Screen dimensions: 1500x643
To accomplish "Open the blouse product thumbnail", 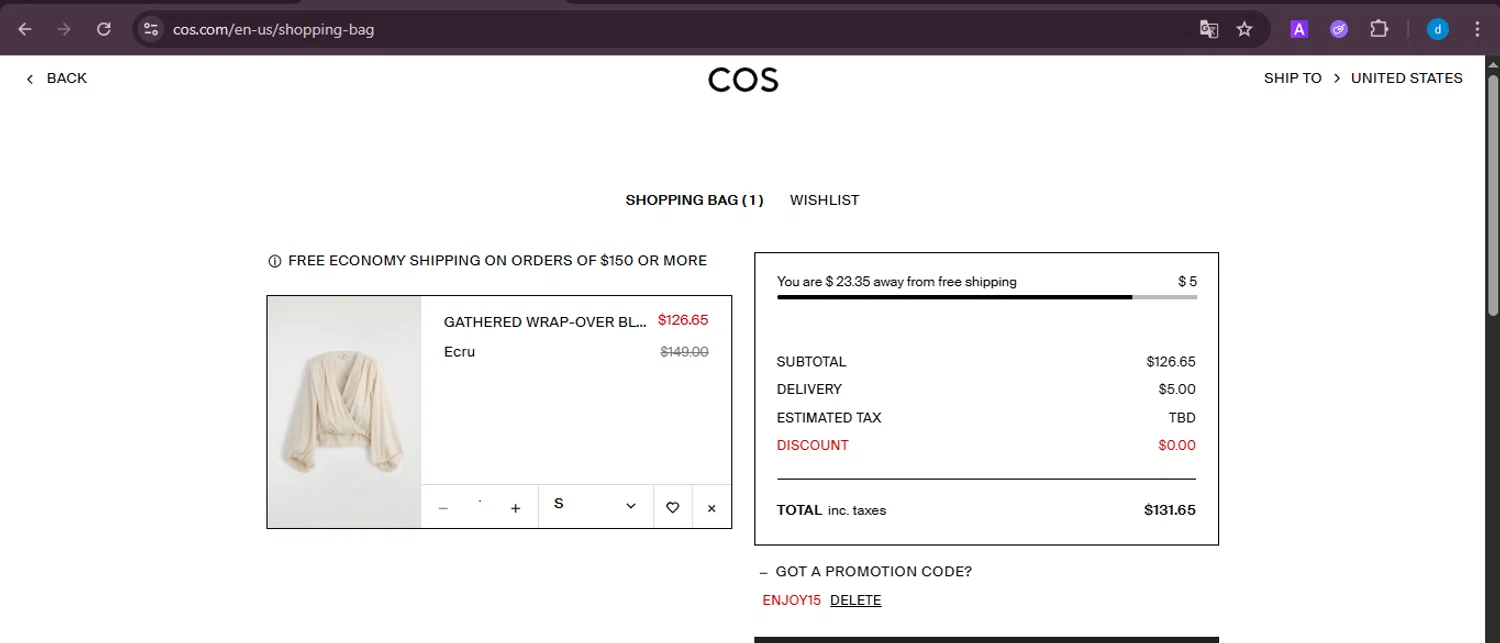I will [x=344, y=412].
